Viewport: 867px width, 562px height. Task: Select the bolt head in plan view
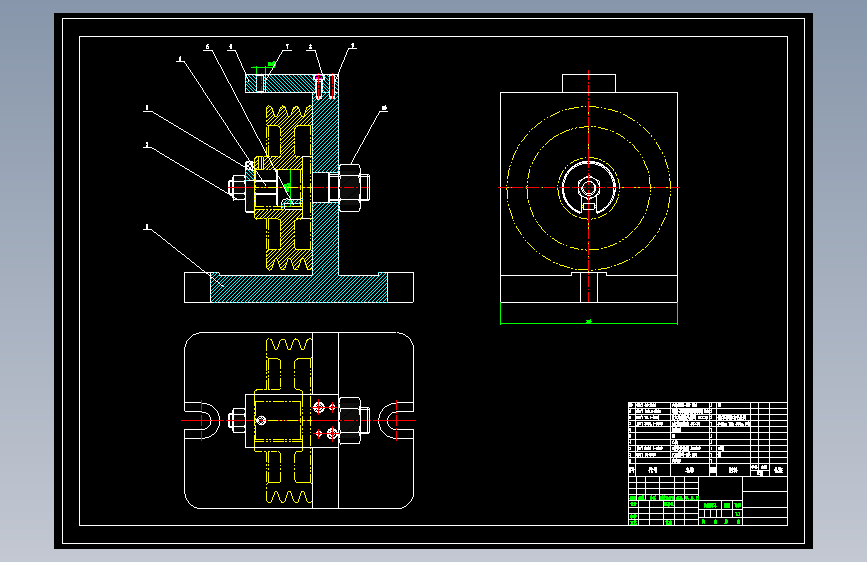coord(237,421)
